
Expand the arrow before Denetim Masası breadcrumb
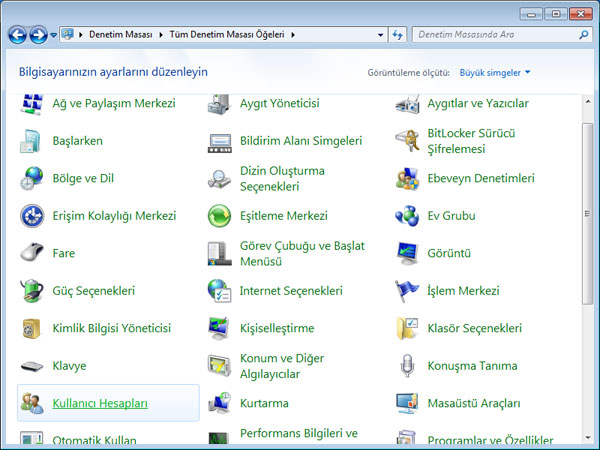[x=81, y=35]
